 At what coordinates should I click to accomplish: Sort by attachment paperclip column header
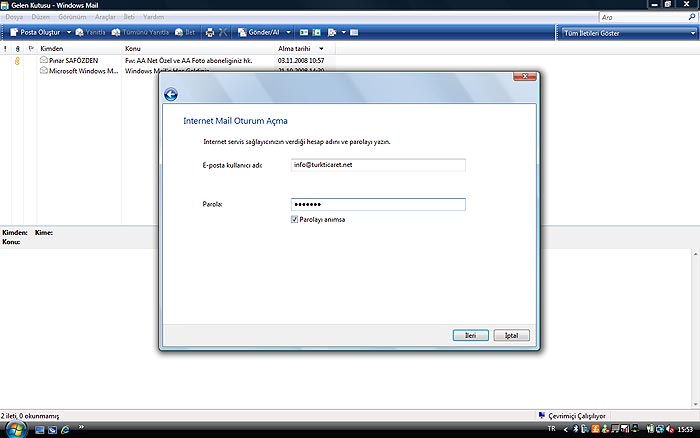pos(17,48)
